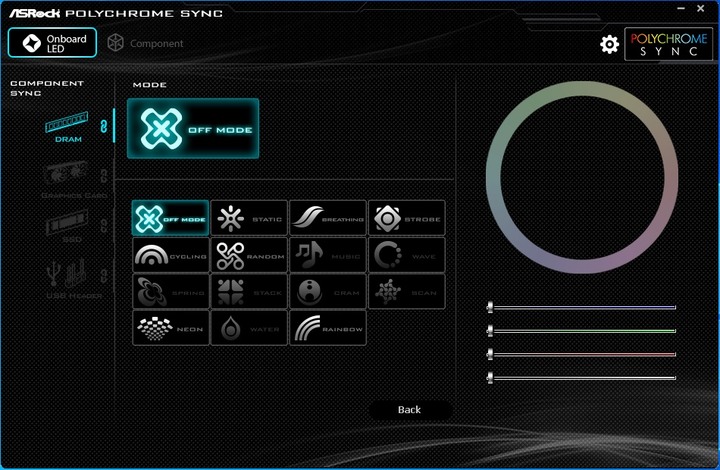Toggle the DRAM sync link icon
This screenshot has width=720, height=470.
tap(104, 126)
